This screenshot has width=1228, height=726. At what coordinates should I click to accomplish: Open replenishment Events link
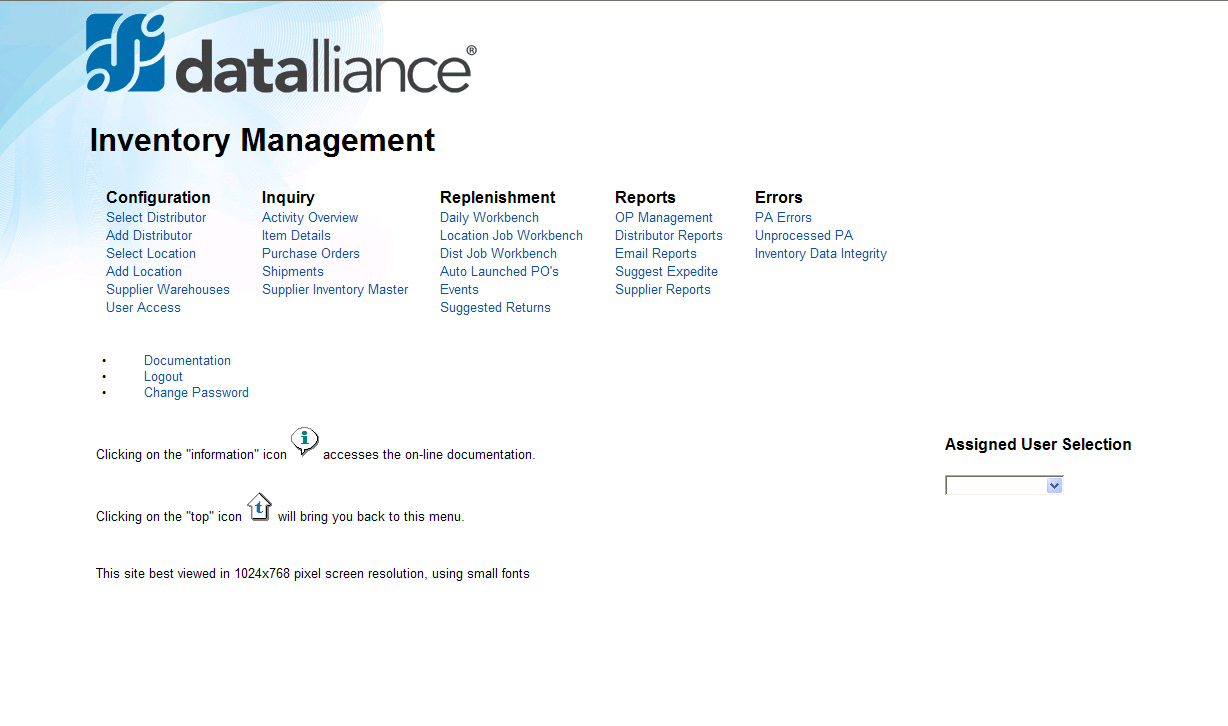coord(459,289)
